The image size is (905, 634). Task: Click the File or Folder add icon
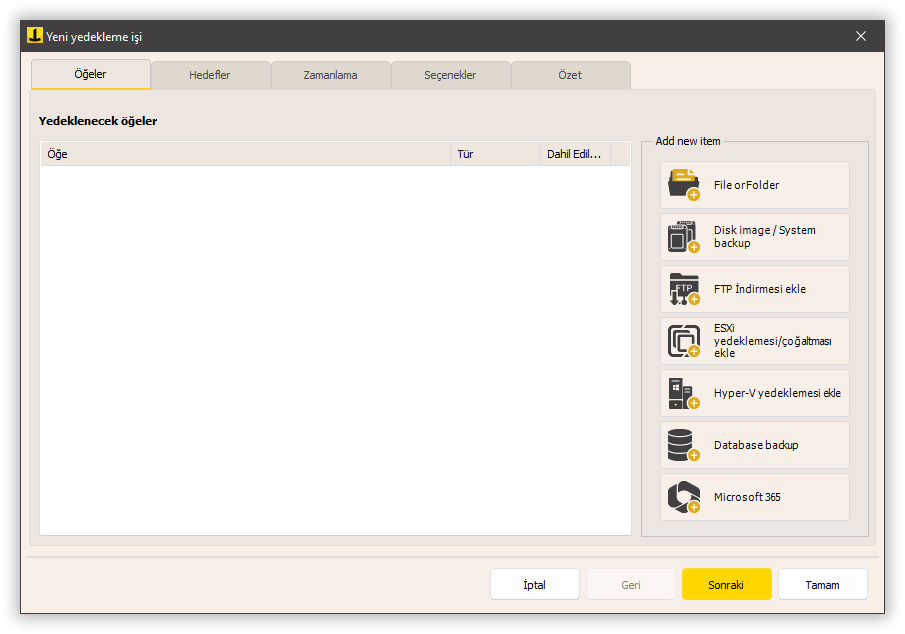[x=684, y=185]
